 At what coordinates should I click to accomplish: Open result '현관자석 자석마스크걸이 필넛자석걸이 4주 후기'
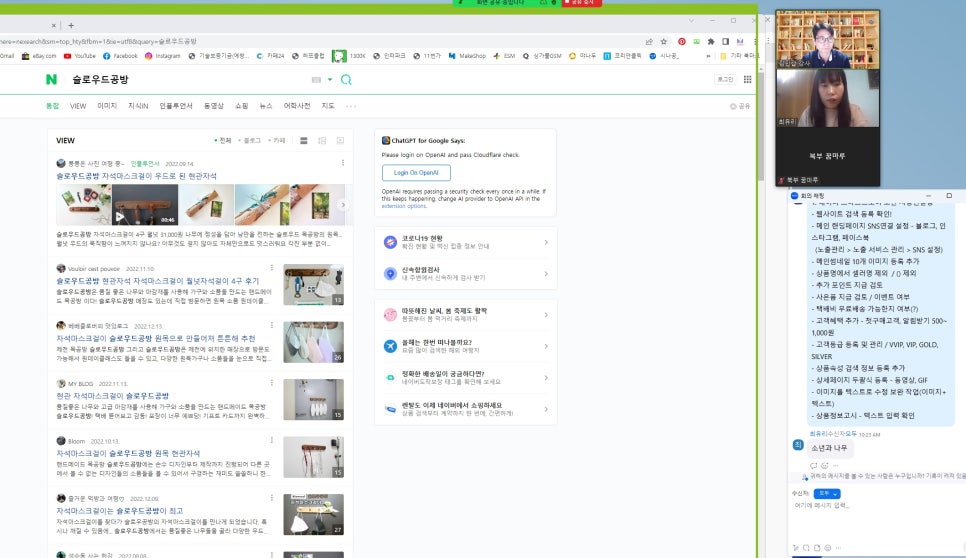click(158, 281)
